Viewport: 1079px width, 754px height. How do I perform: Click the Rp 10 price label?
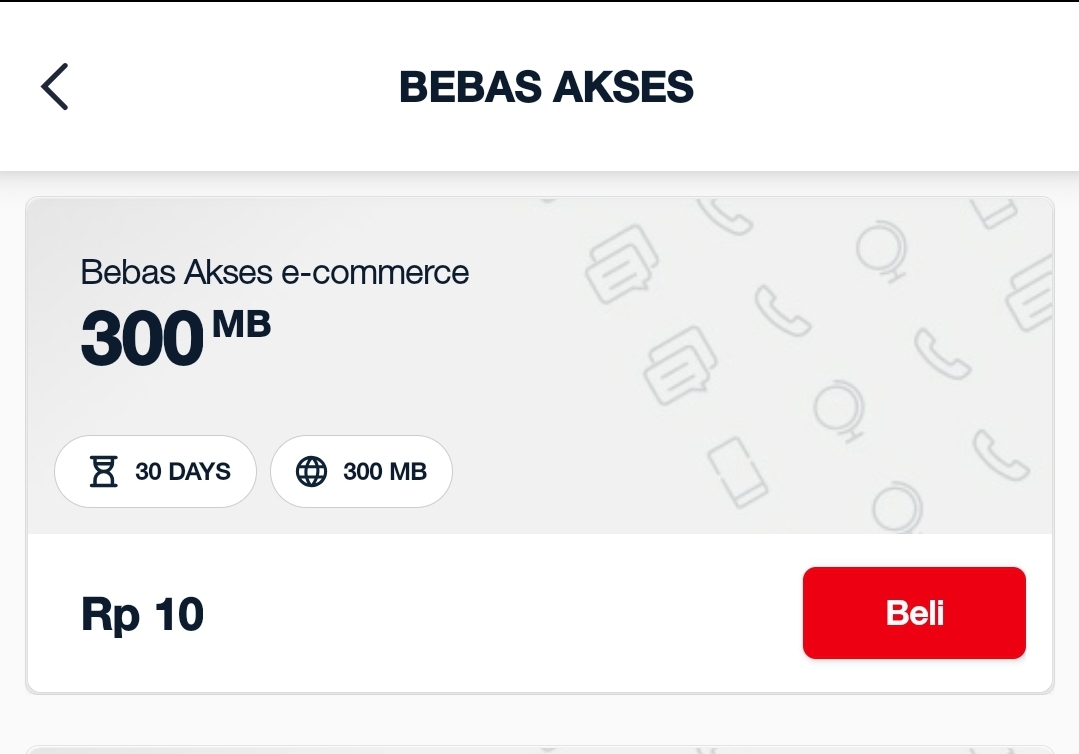click(x=142, y=614)
